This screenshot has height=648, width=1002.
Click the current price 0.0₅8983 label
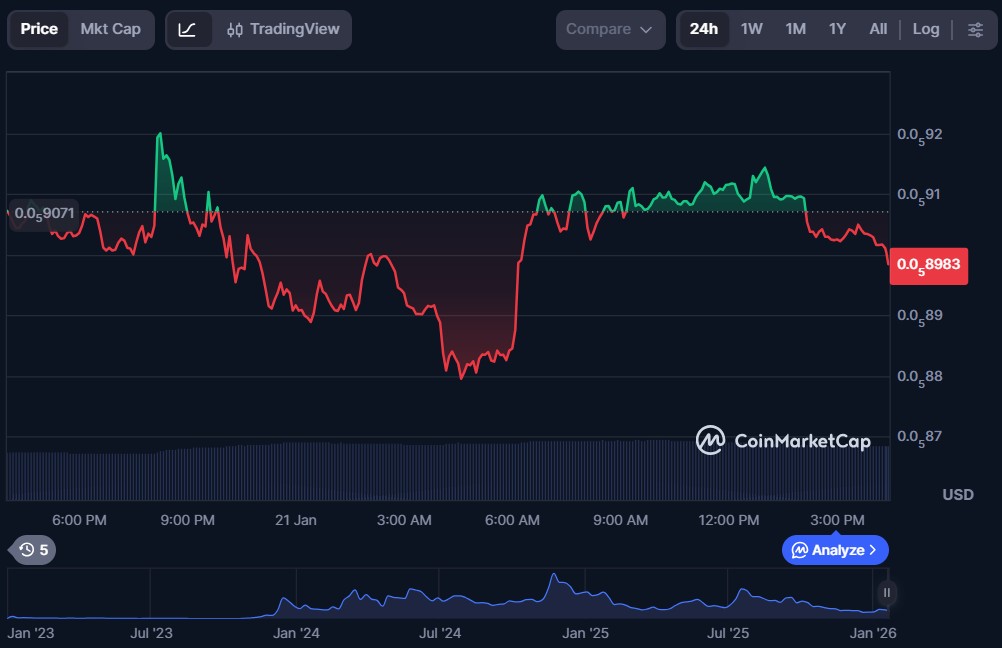click(928, 265)
